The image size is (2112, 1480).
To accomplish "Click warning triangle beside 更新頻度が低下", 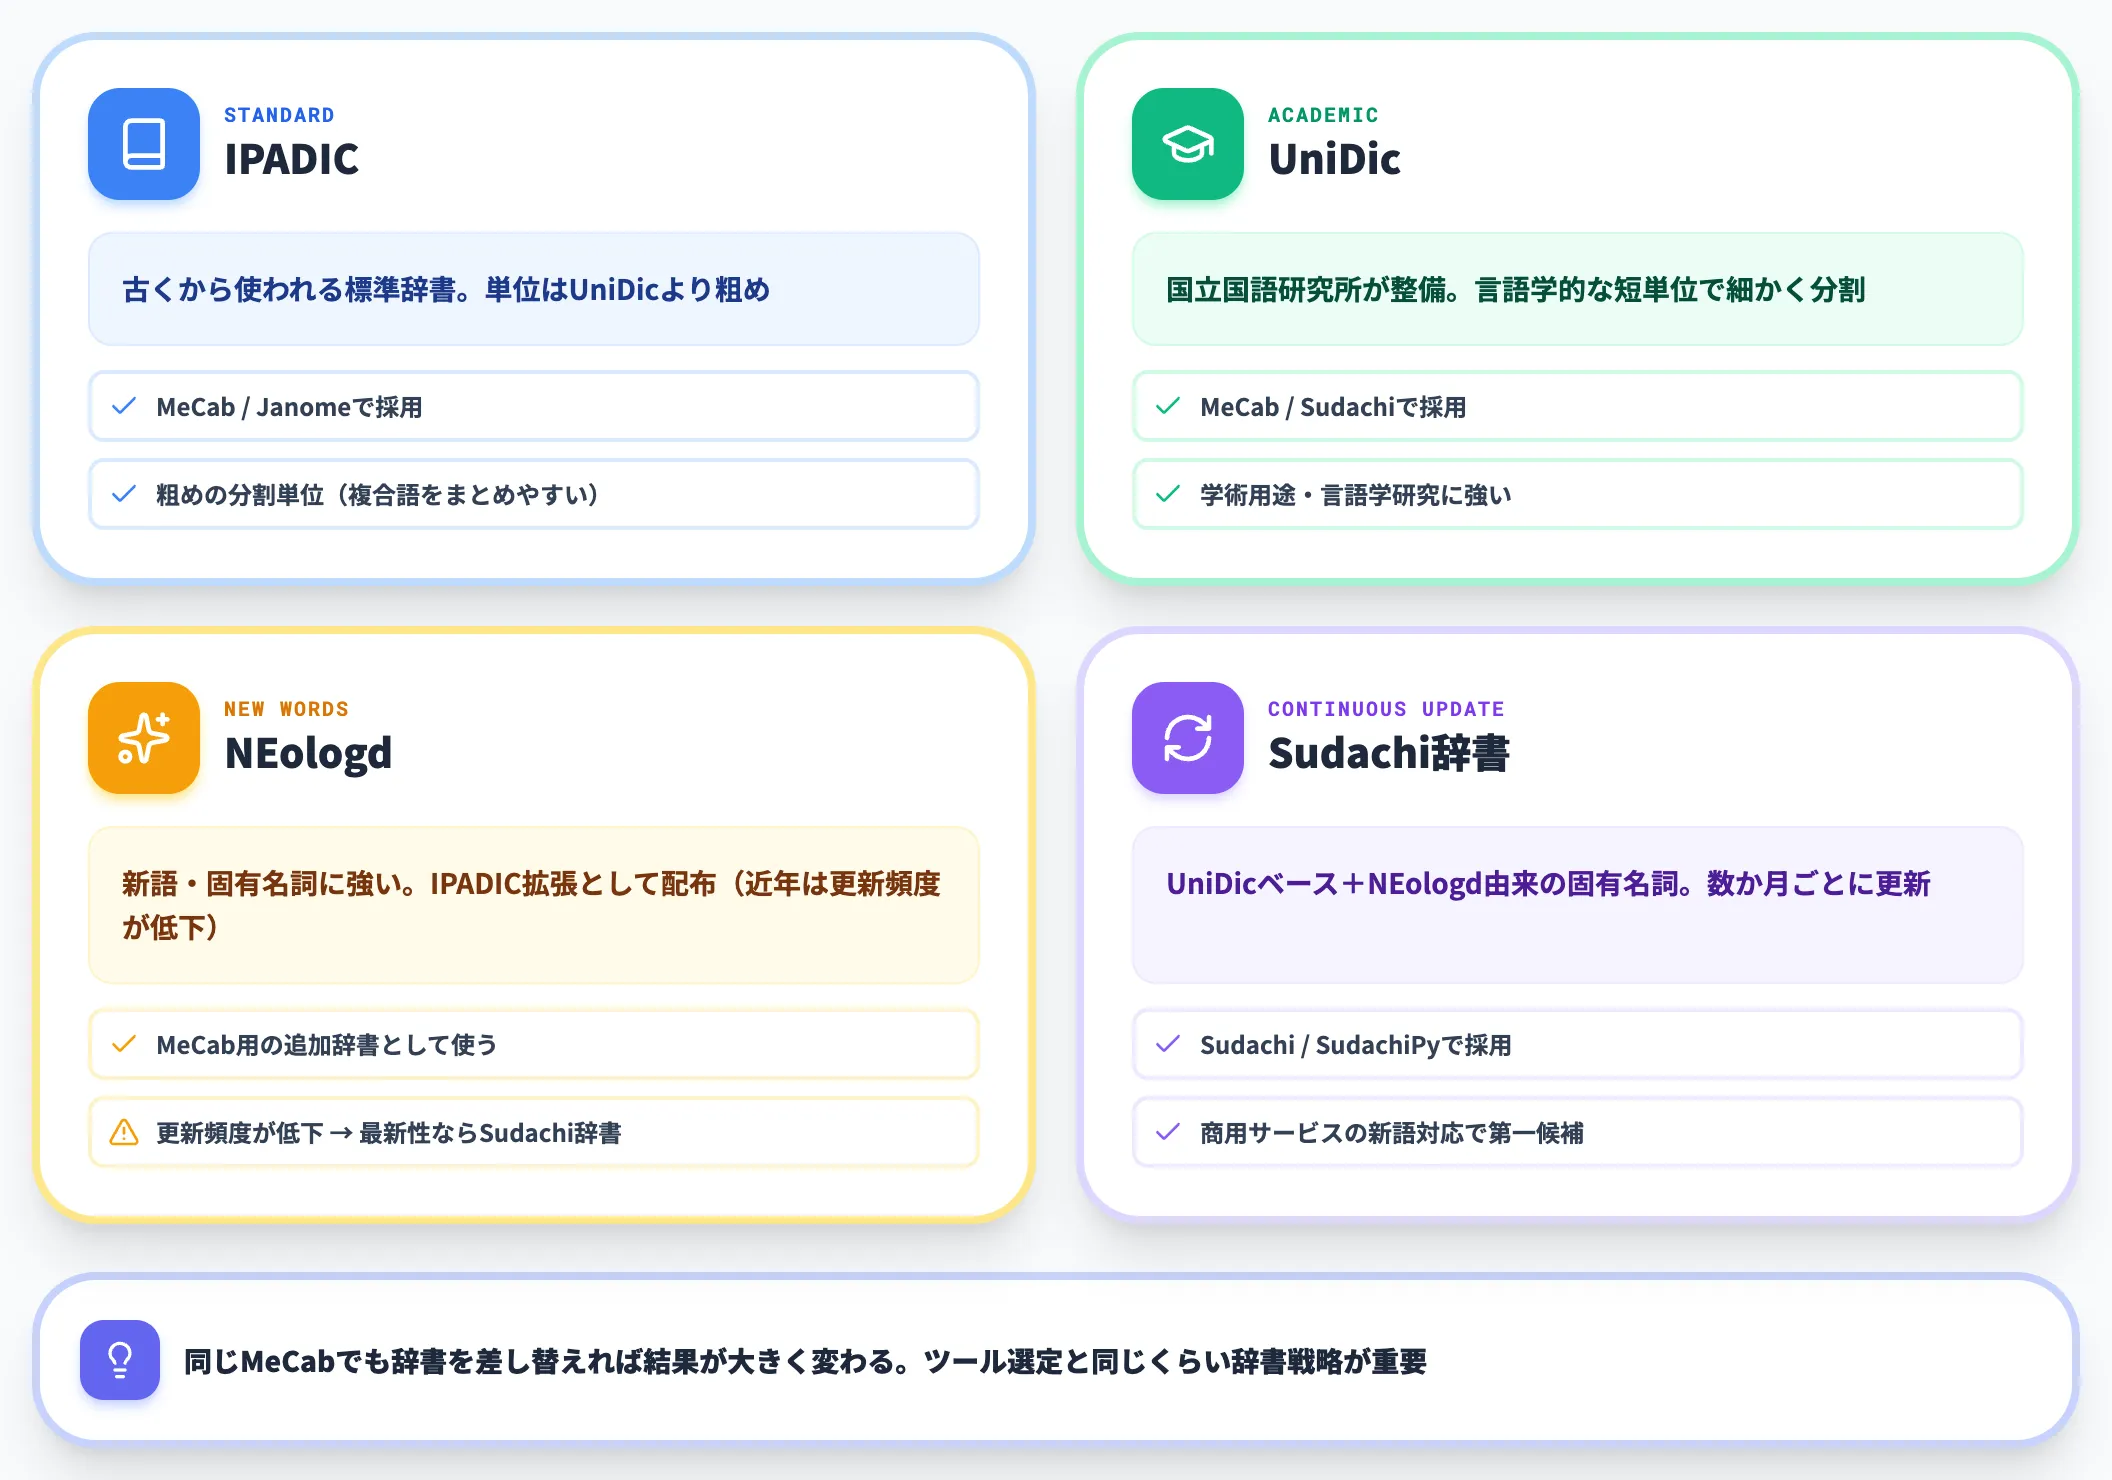I will point(124,1132).
